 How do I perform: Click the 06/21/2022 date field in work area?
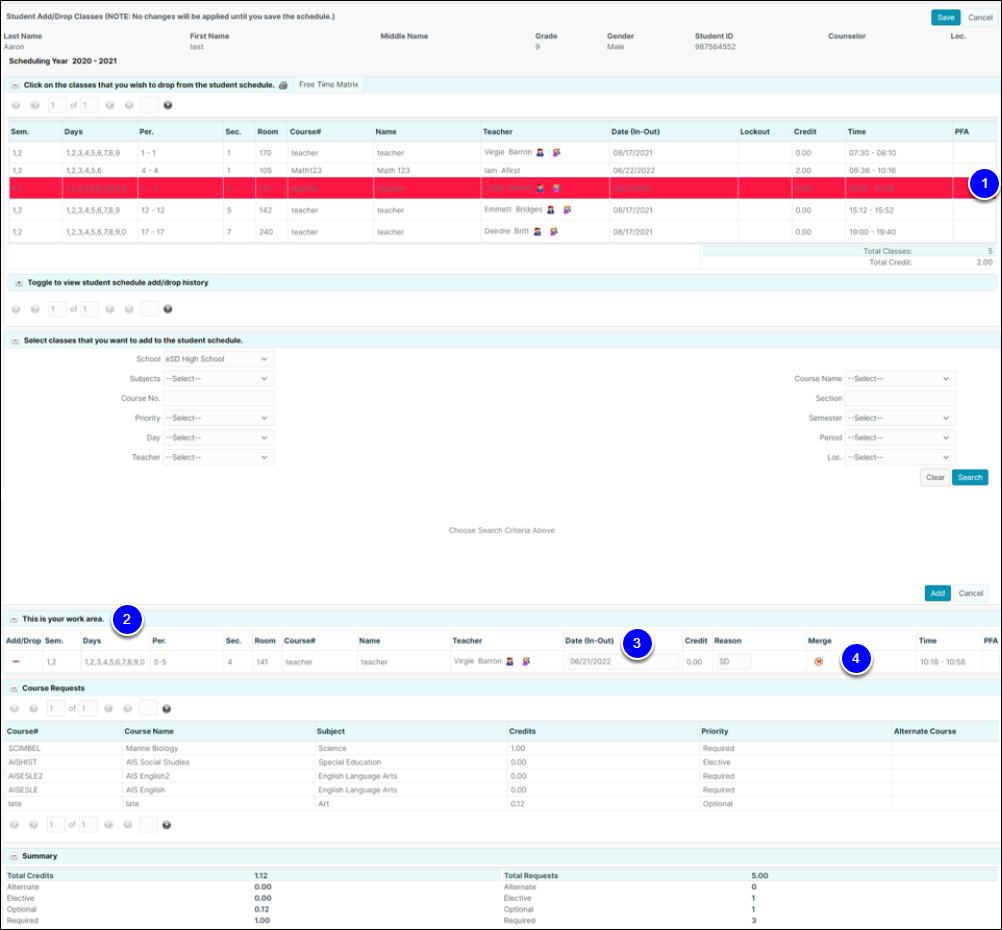pos(622,662)
